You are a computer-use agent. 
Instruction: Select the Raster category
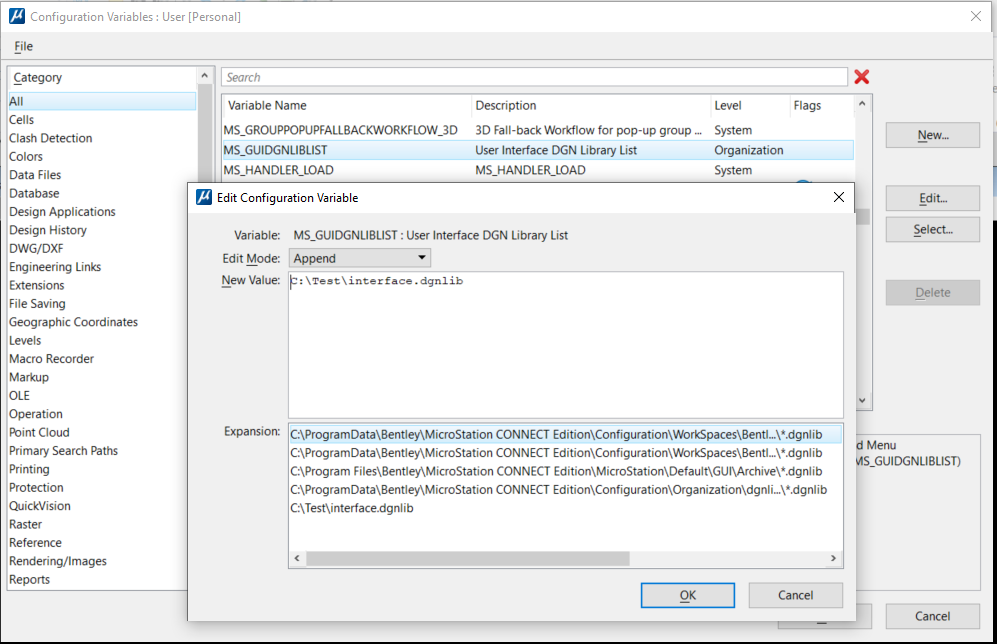tap(98, 525)
